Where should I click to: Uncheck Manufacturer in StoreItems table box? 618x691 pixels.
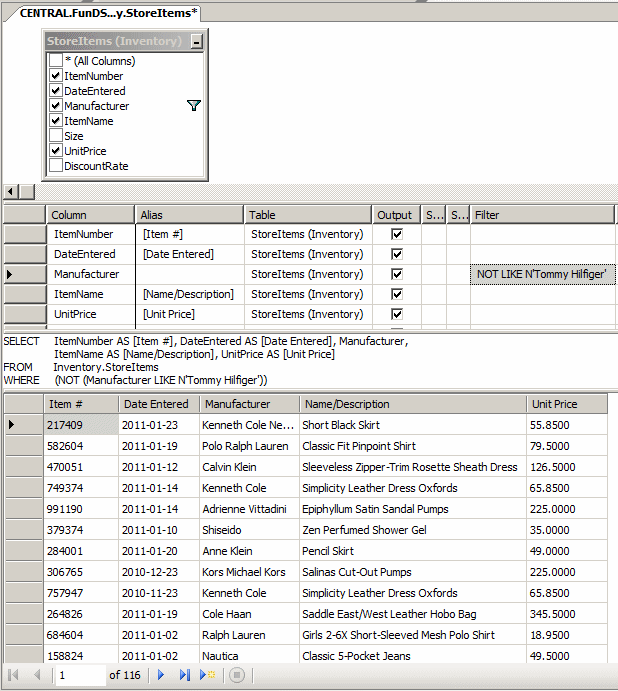tap(56, 105)
